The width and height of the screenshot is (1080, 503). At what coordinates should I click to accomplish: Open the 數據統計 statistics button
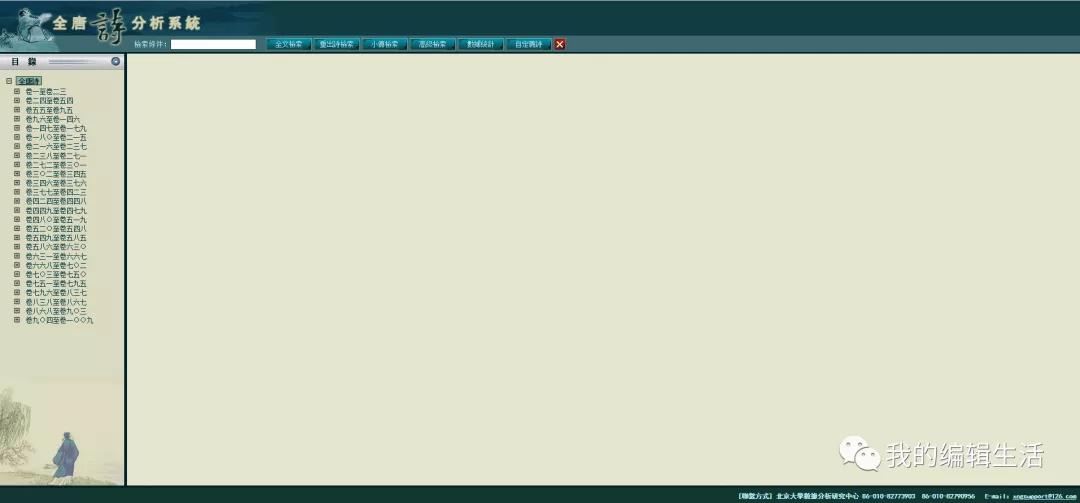pos(481,44)
